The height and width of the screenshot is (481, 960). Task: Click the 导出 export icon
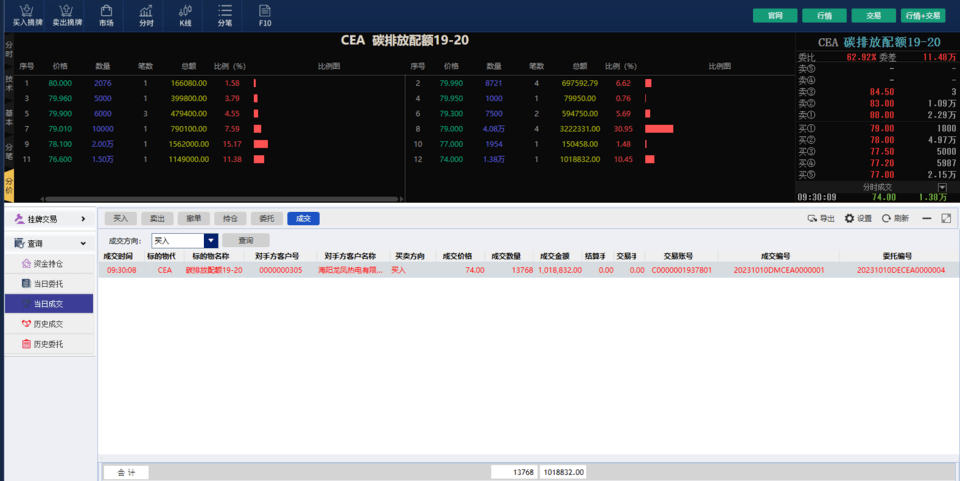(x=821, y=218)
